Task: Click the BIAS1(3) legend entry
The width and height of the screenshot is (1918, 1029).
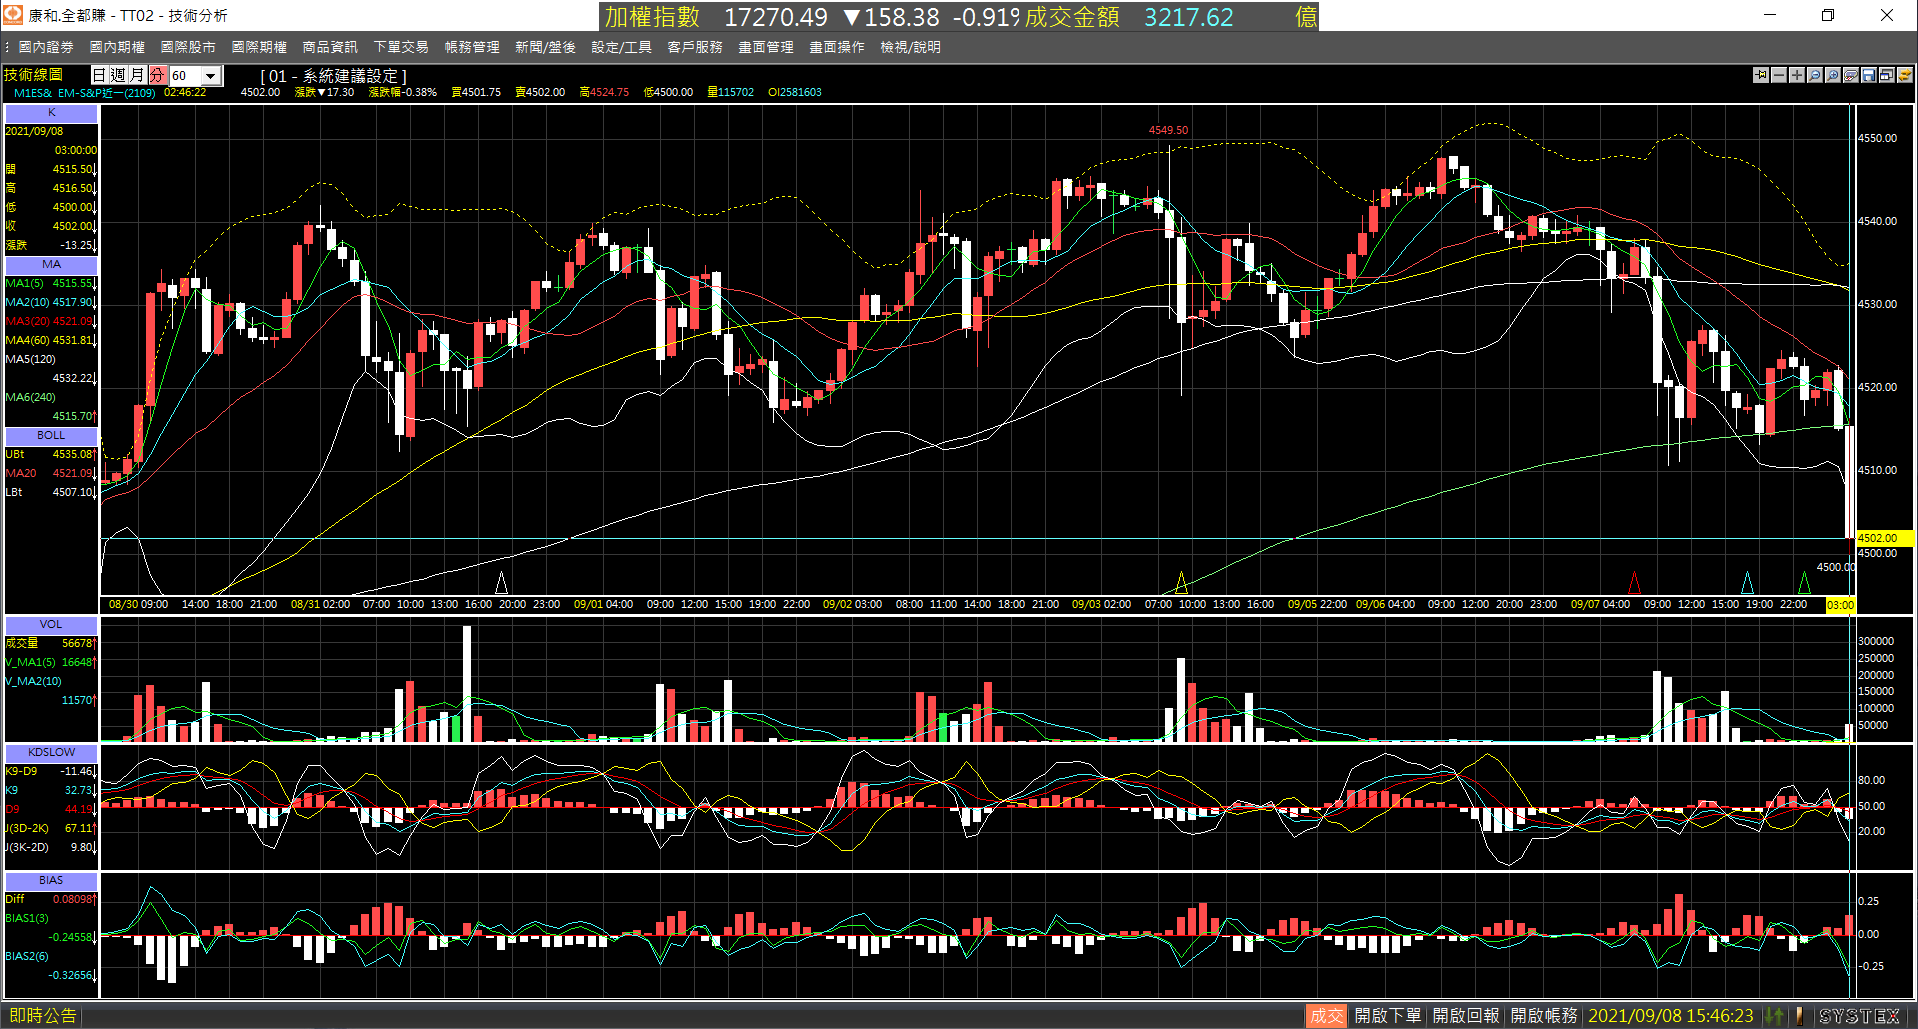Action: (27, 918)
